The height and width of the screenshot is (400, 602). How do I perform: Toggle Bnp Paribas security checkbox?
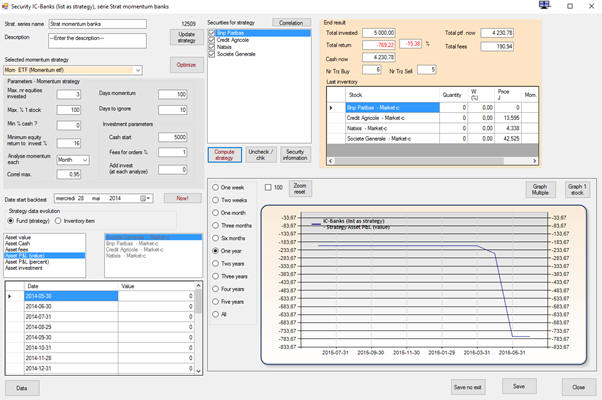212,33
